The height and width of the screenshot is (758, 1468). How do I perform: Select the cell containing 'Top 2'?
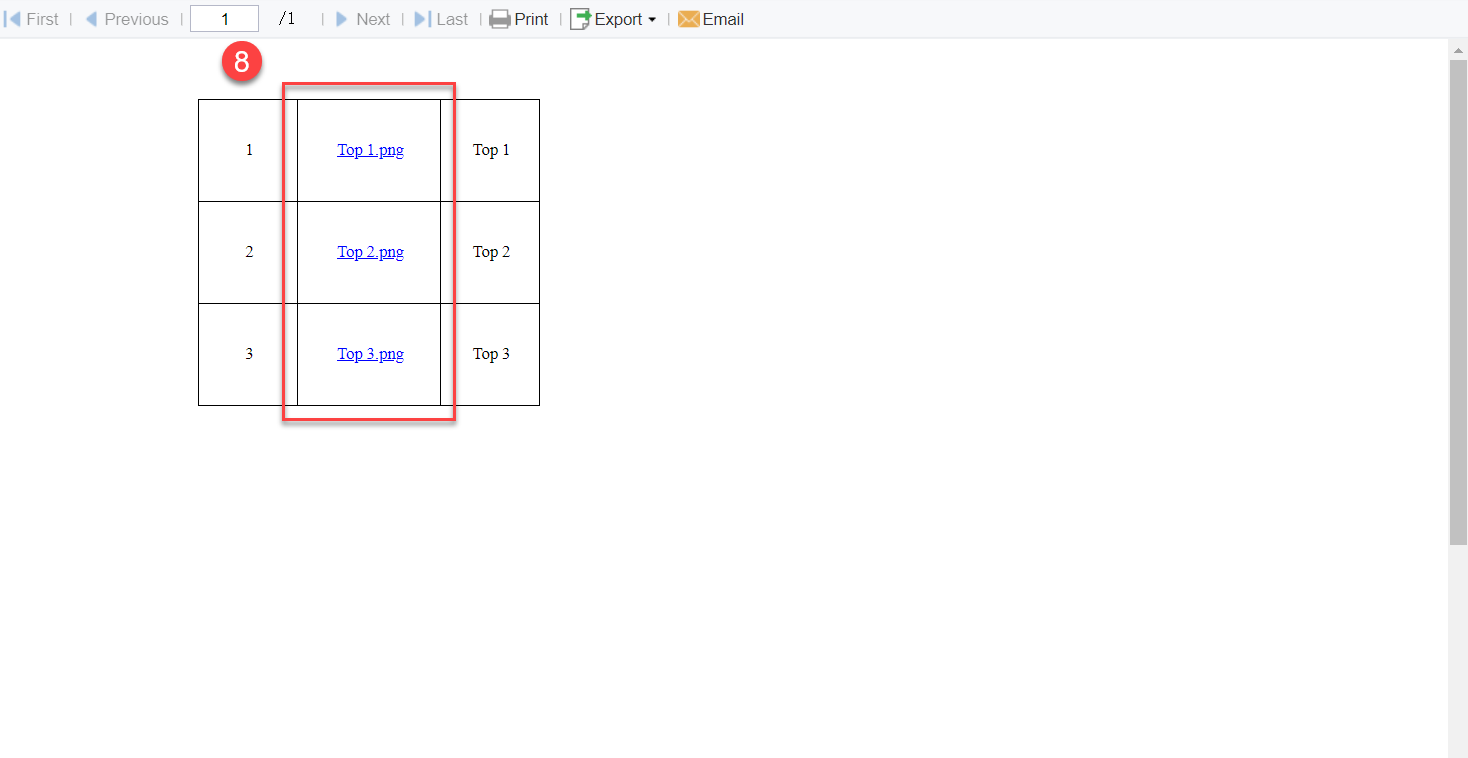point(491,252)
